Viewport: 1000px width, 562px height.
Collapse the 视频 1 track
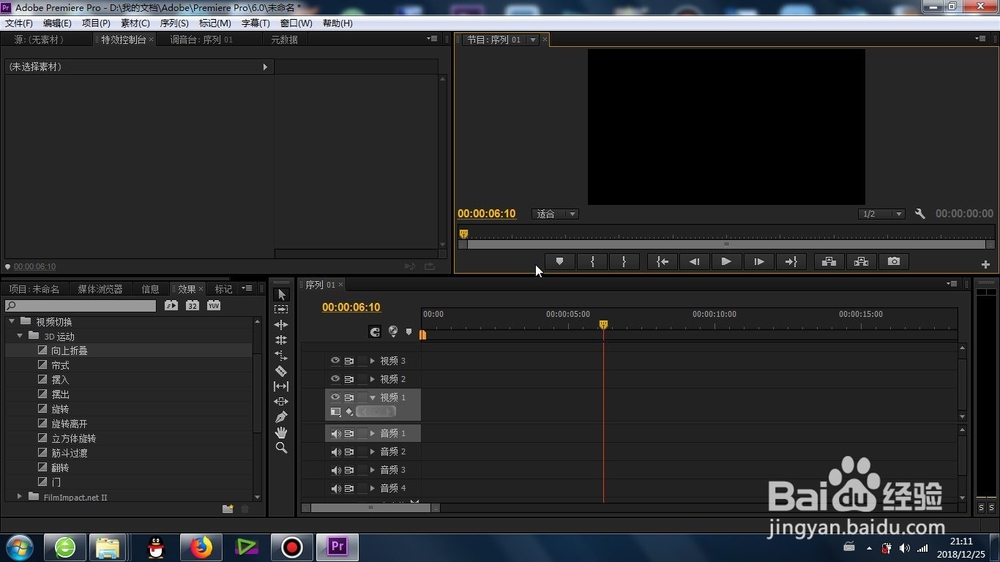pyautogui.click(x=372, y=397)
